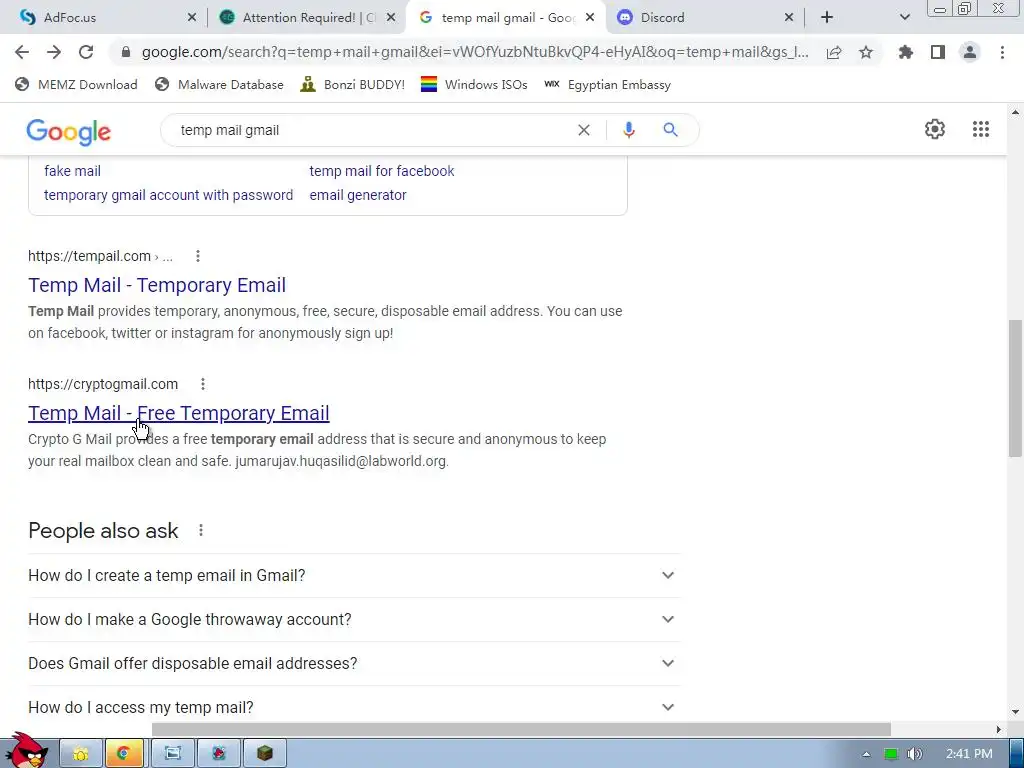Expand How do I access my temp mail

tap(354, 707)
